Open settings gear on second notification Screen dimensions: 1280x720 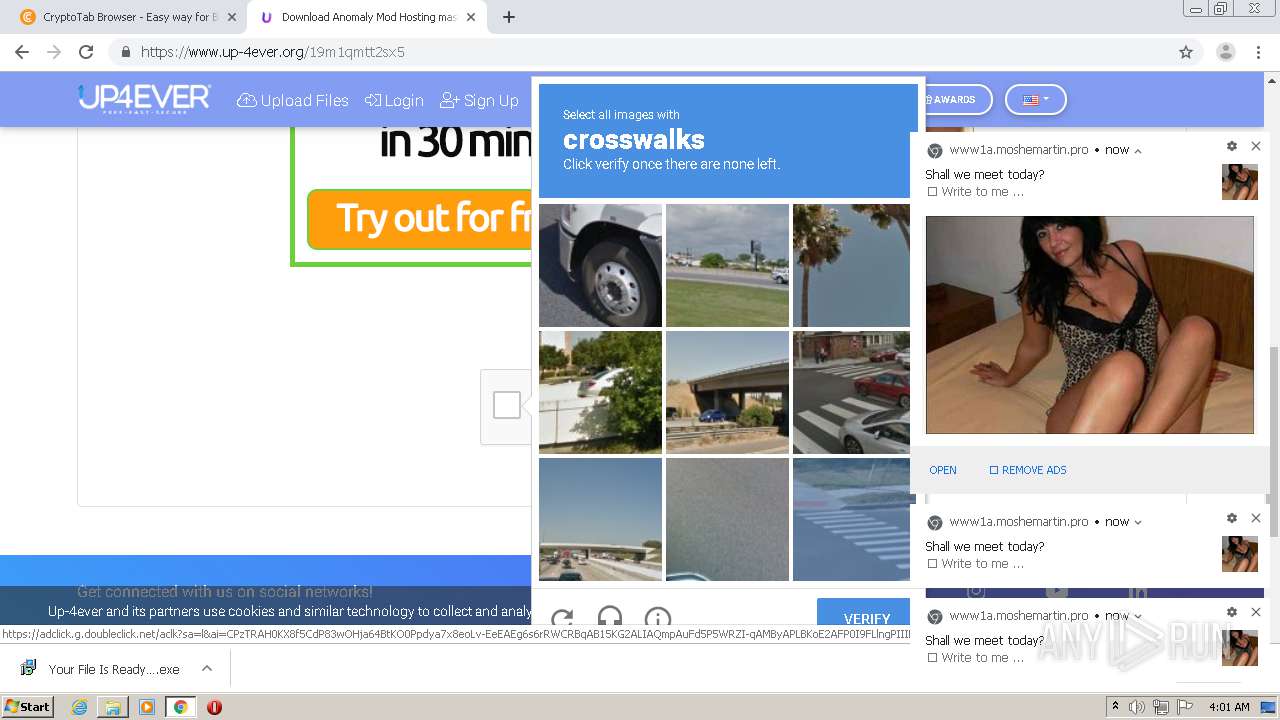coord(1231,518)
